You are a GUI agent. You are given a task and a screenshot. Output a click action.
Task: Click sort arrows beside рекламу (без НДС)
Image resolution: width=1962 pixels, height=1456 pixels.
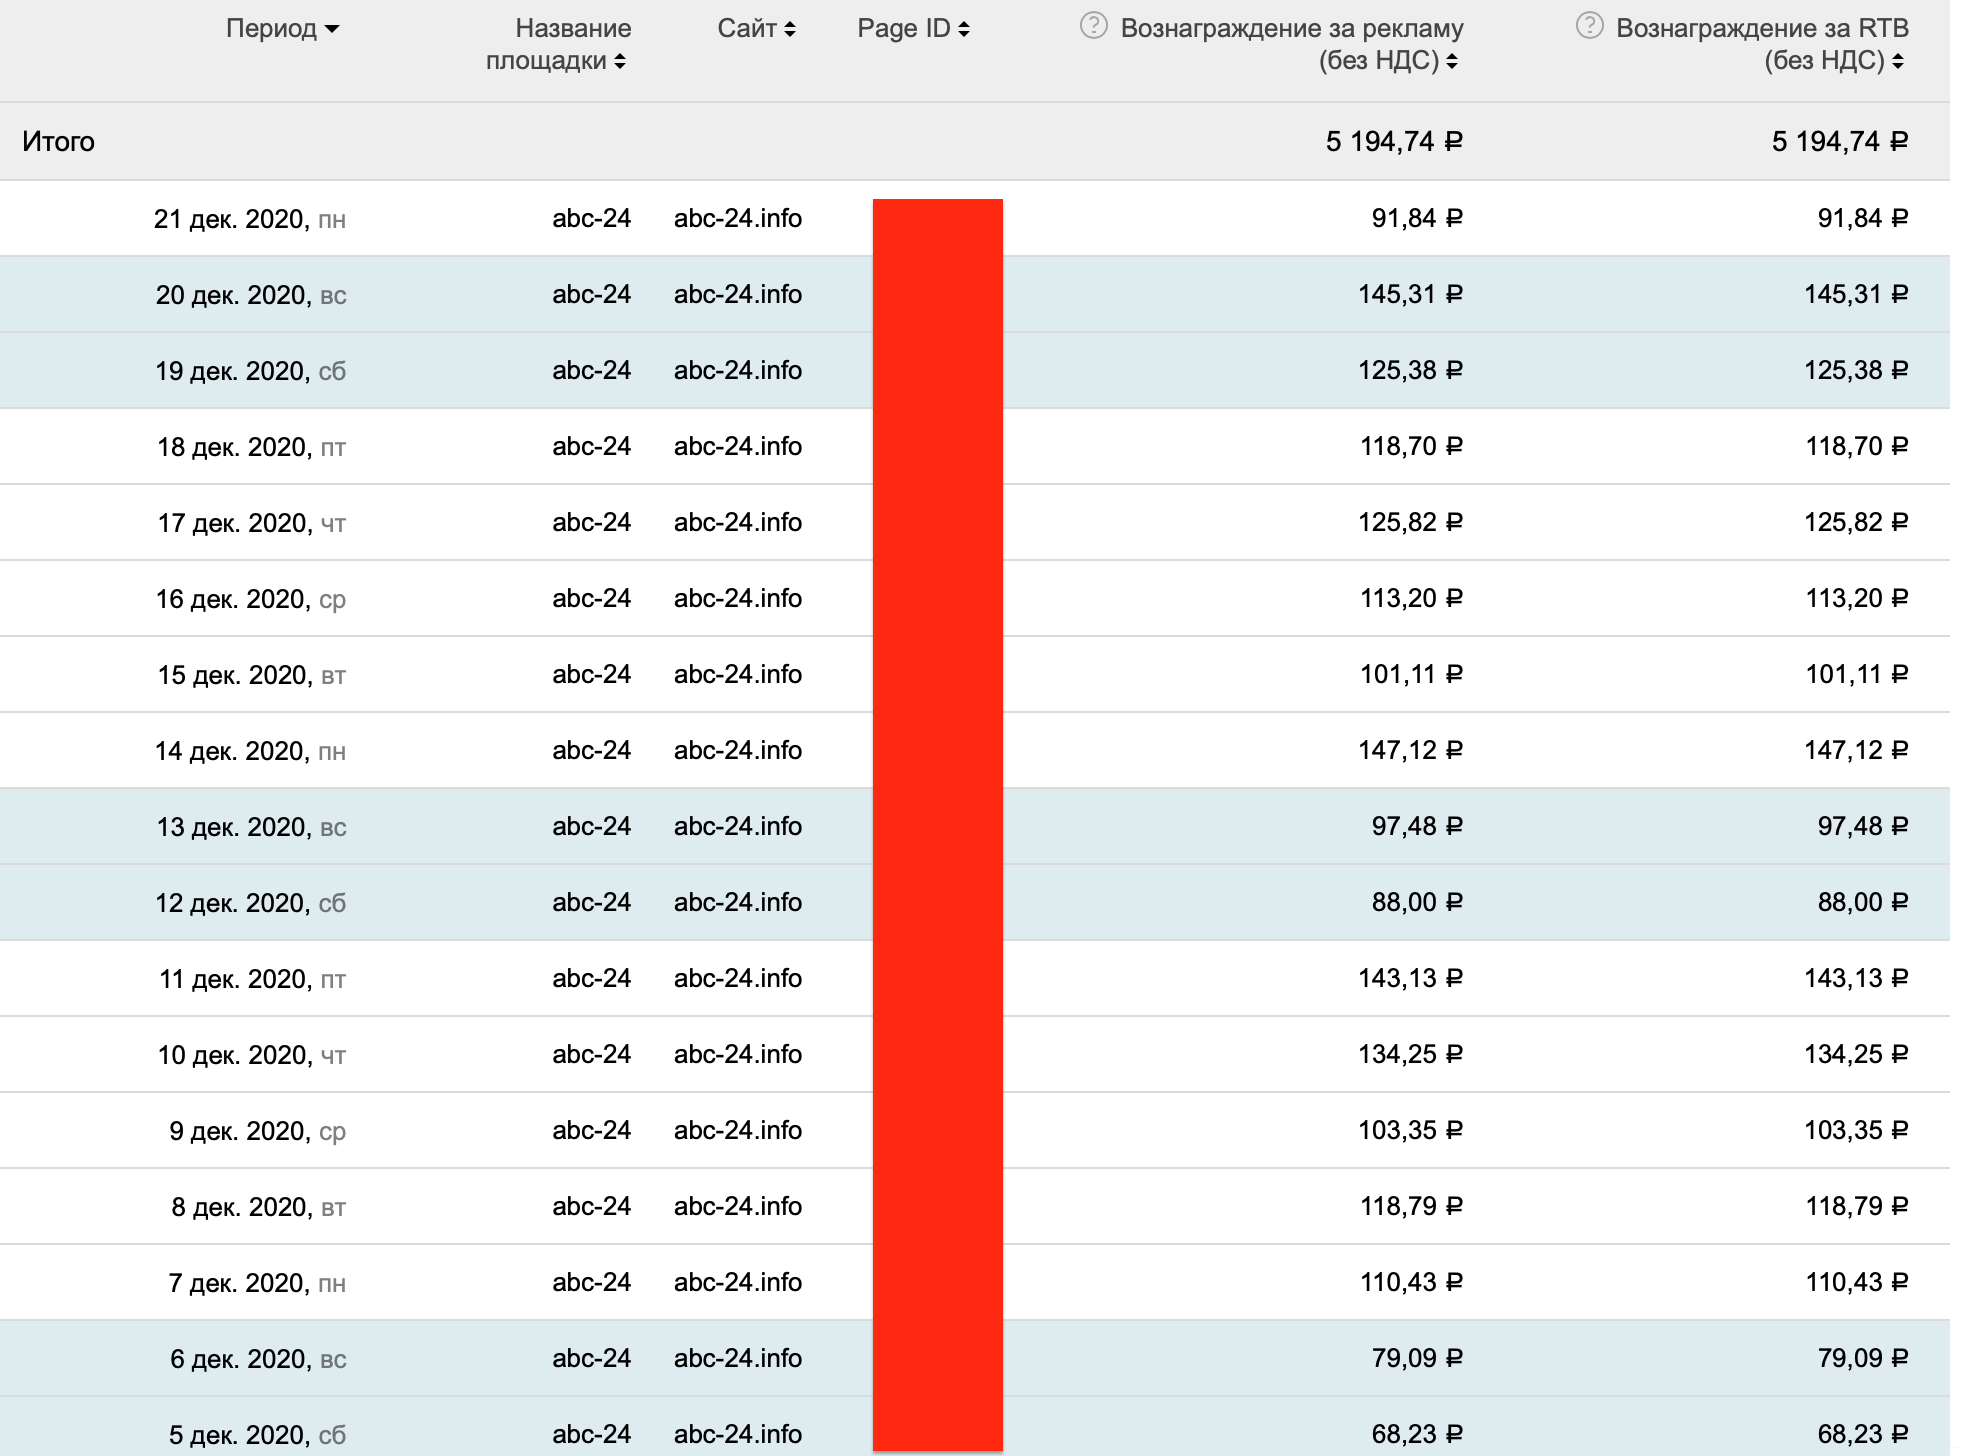click(1452, 62)
